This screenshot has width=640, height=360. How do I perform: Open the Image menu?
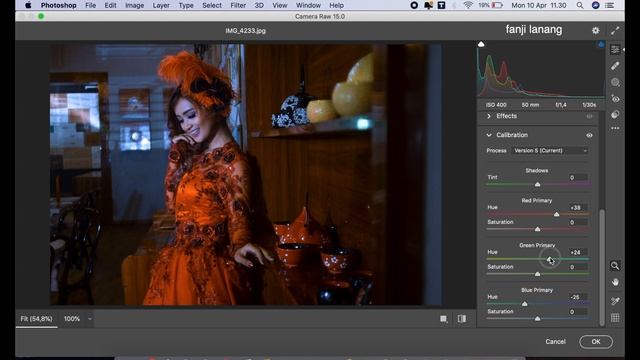coord(134,5)
